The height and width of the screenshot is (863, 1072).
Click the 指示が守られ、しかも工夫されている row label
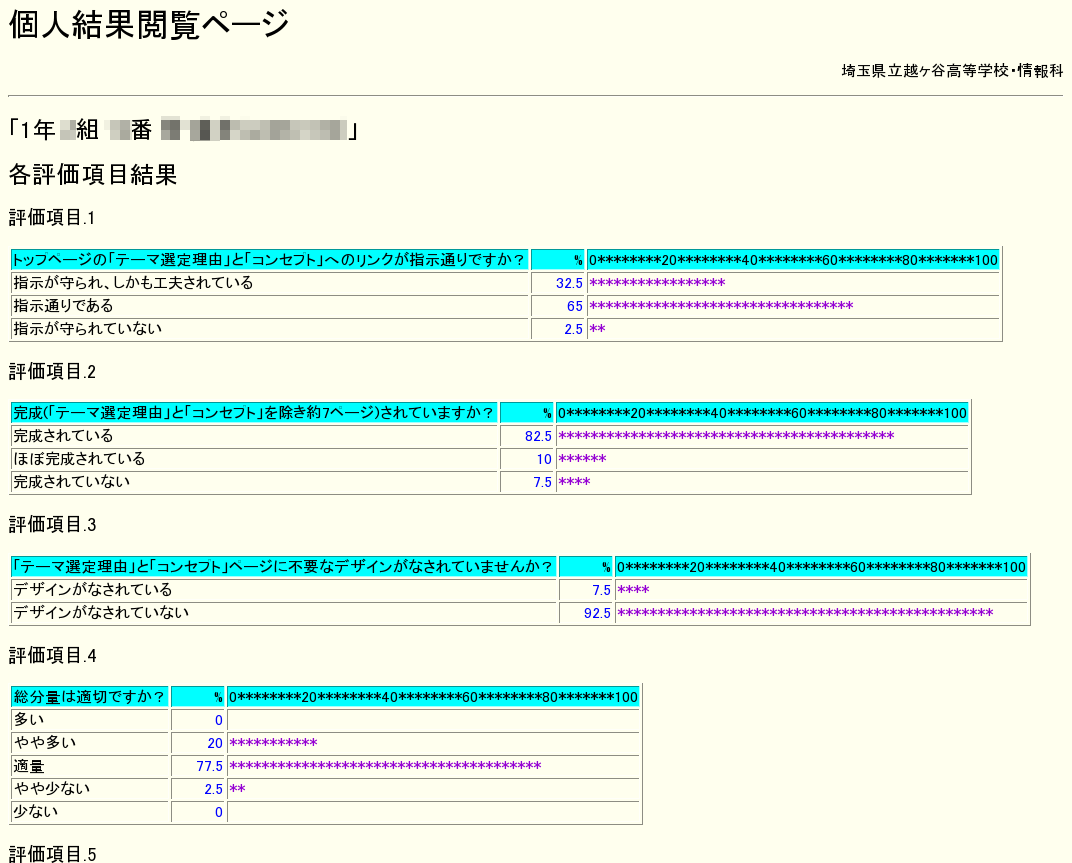[x=133, y=283]
